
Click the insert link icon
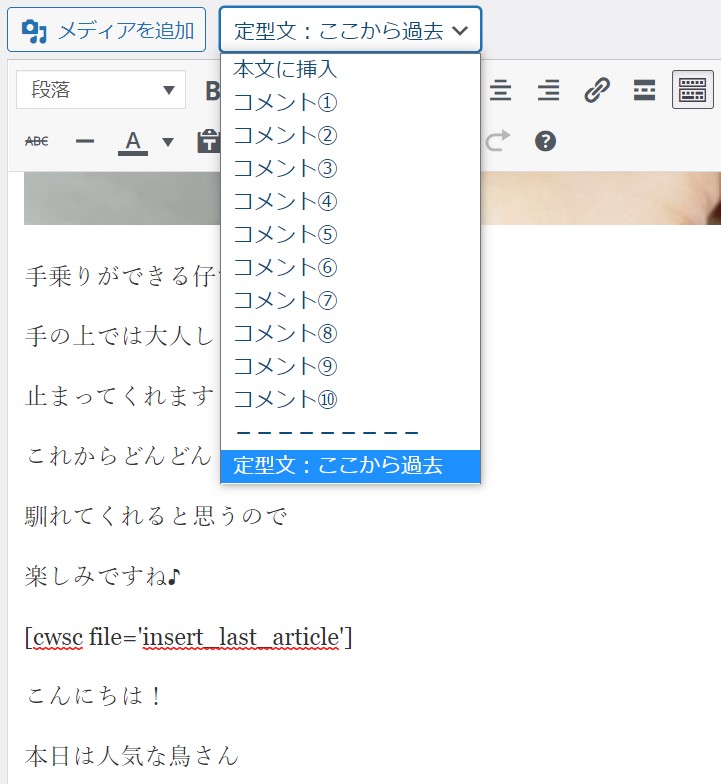pyautogui.click(x=597, y=90)
